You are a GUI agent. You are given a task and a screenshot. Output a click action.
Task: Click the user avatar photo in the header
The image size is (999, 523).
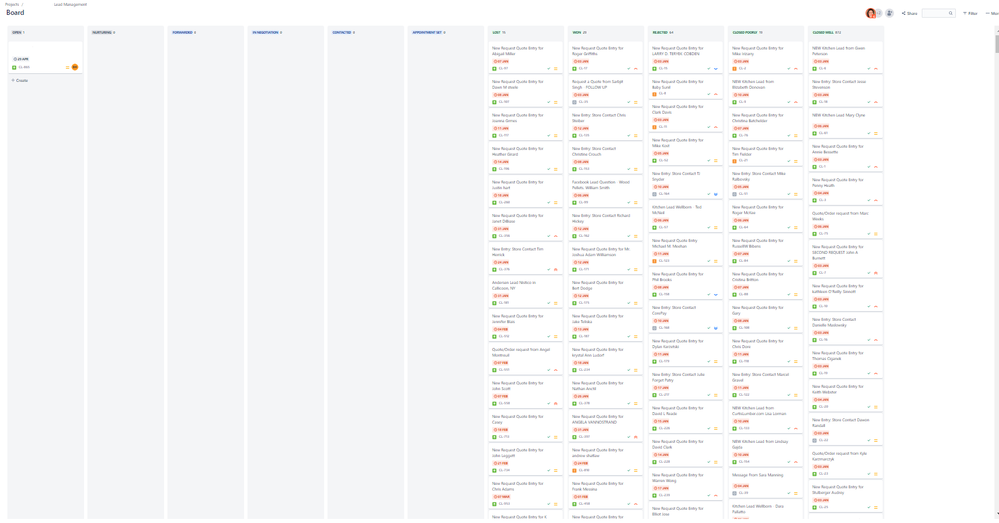click(870, 13)
